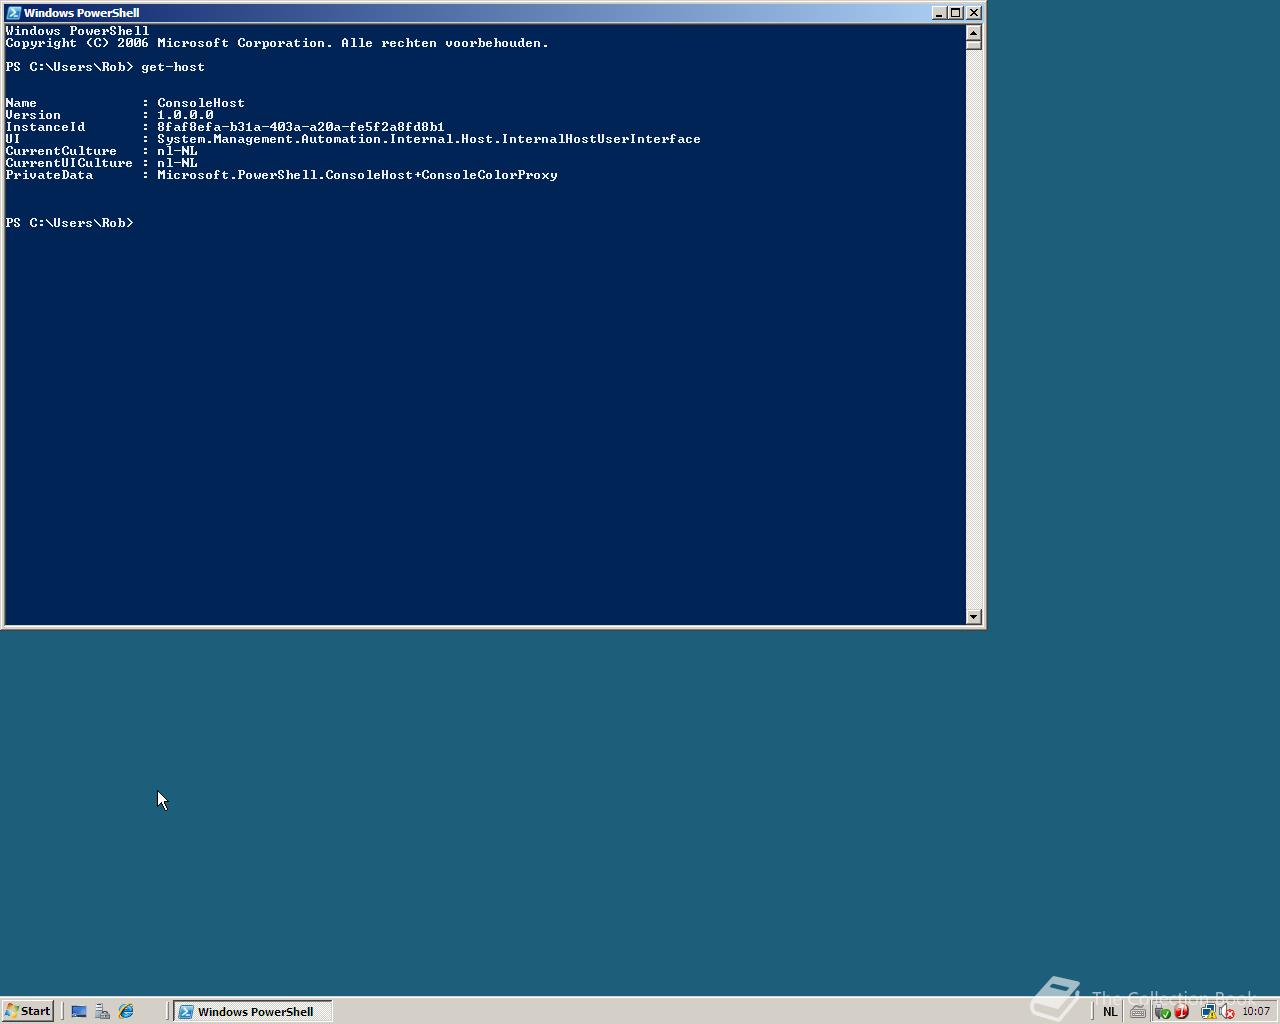
Task: Click the CurrentUICulture 'nl-NL' value
Action: pyautogui.click(x=177, y=163)
